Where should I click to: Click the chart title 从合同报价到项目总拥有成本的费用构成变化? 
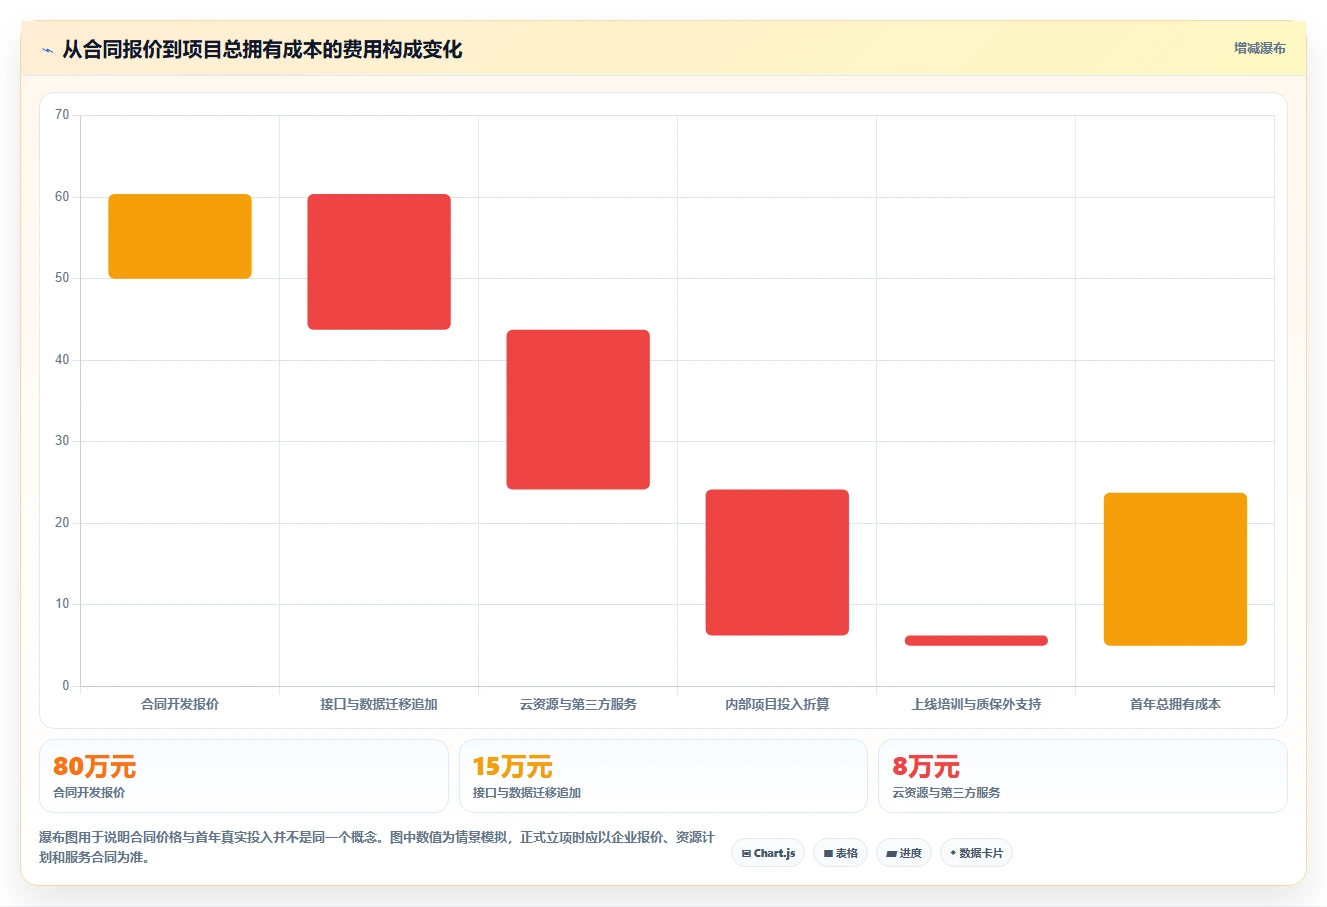click(x=262, y=50)
